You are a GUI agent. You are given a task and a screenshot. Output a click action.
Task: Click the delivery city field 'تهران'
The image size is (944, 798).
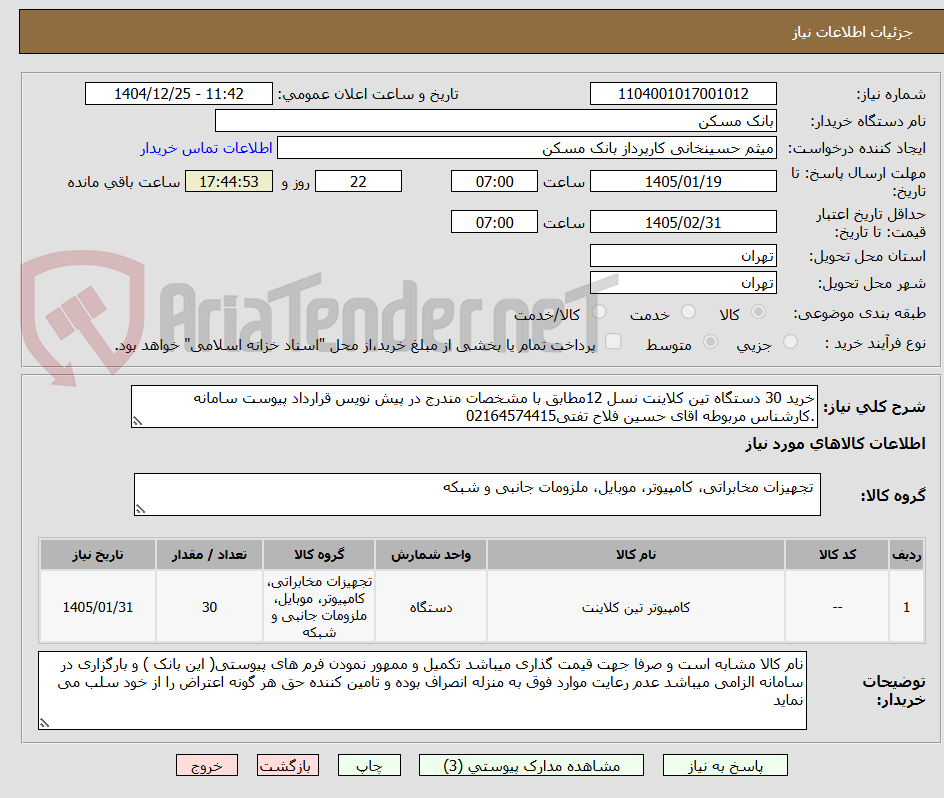point(683,283)
